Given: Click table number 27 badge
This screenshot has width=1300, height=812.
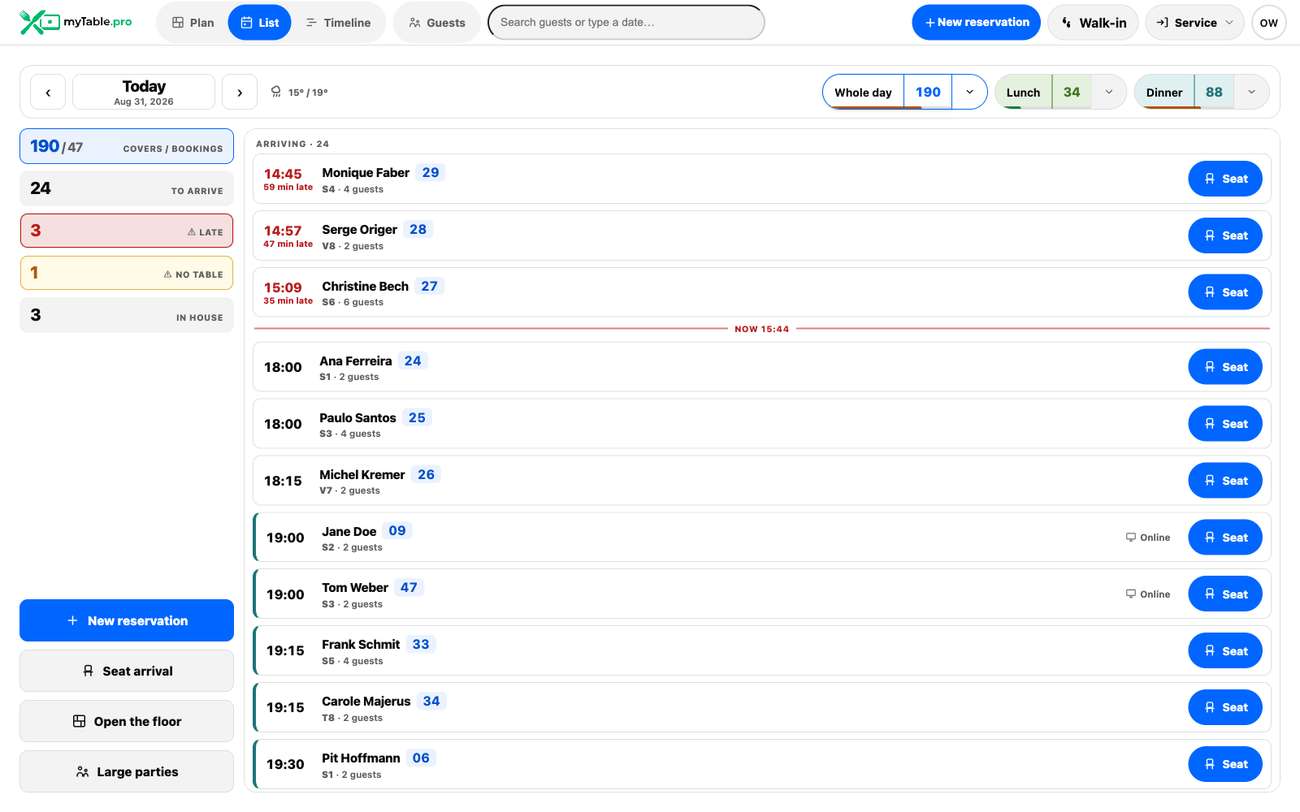Looking at the screenshot, I should [429, 286].
